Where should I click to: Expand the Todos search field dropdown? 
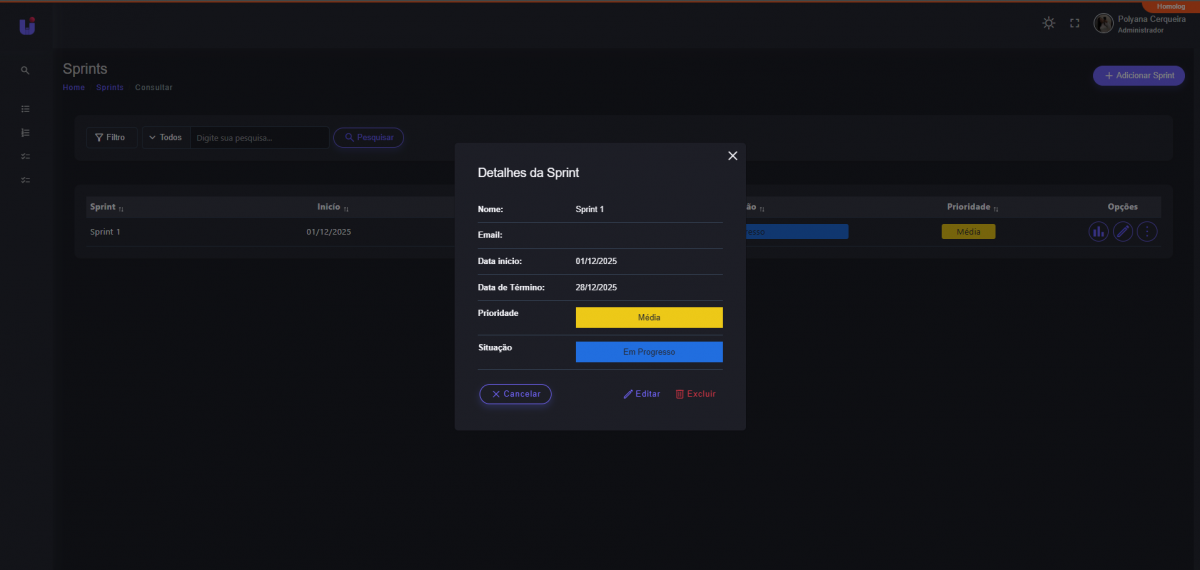click(165, 137)
